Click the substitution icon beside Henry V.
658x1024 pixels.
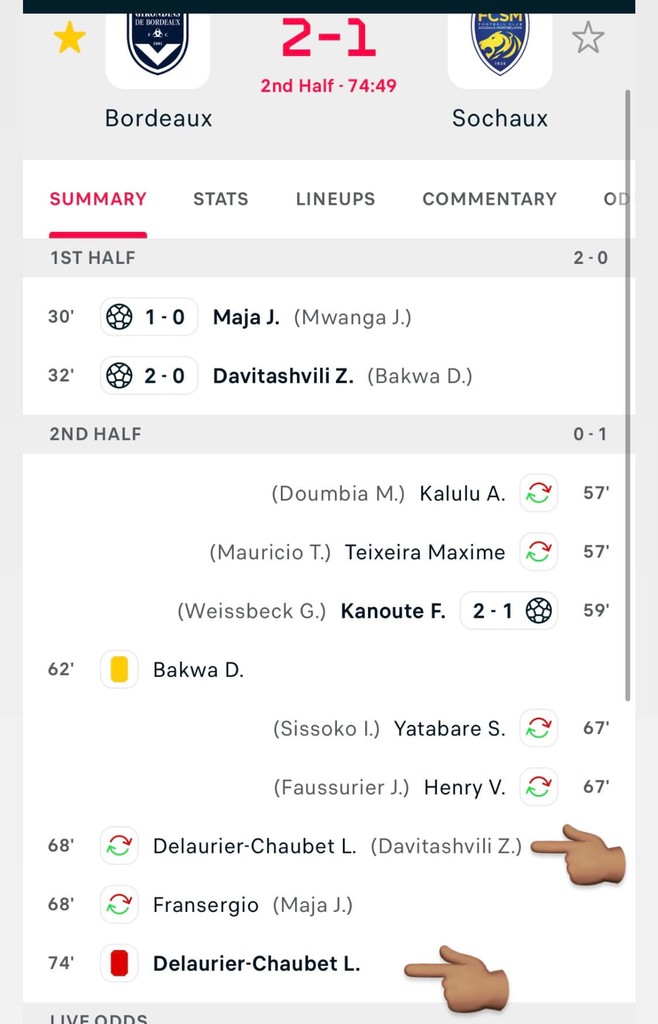click(539, 787)
